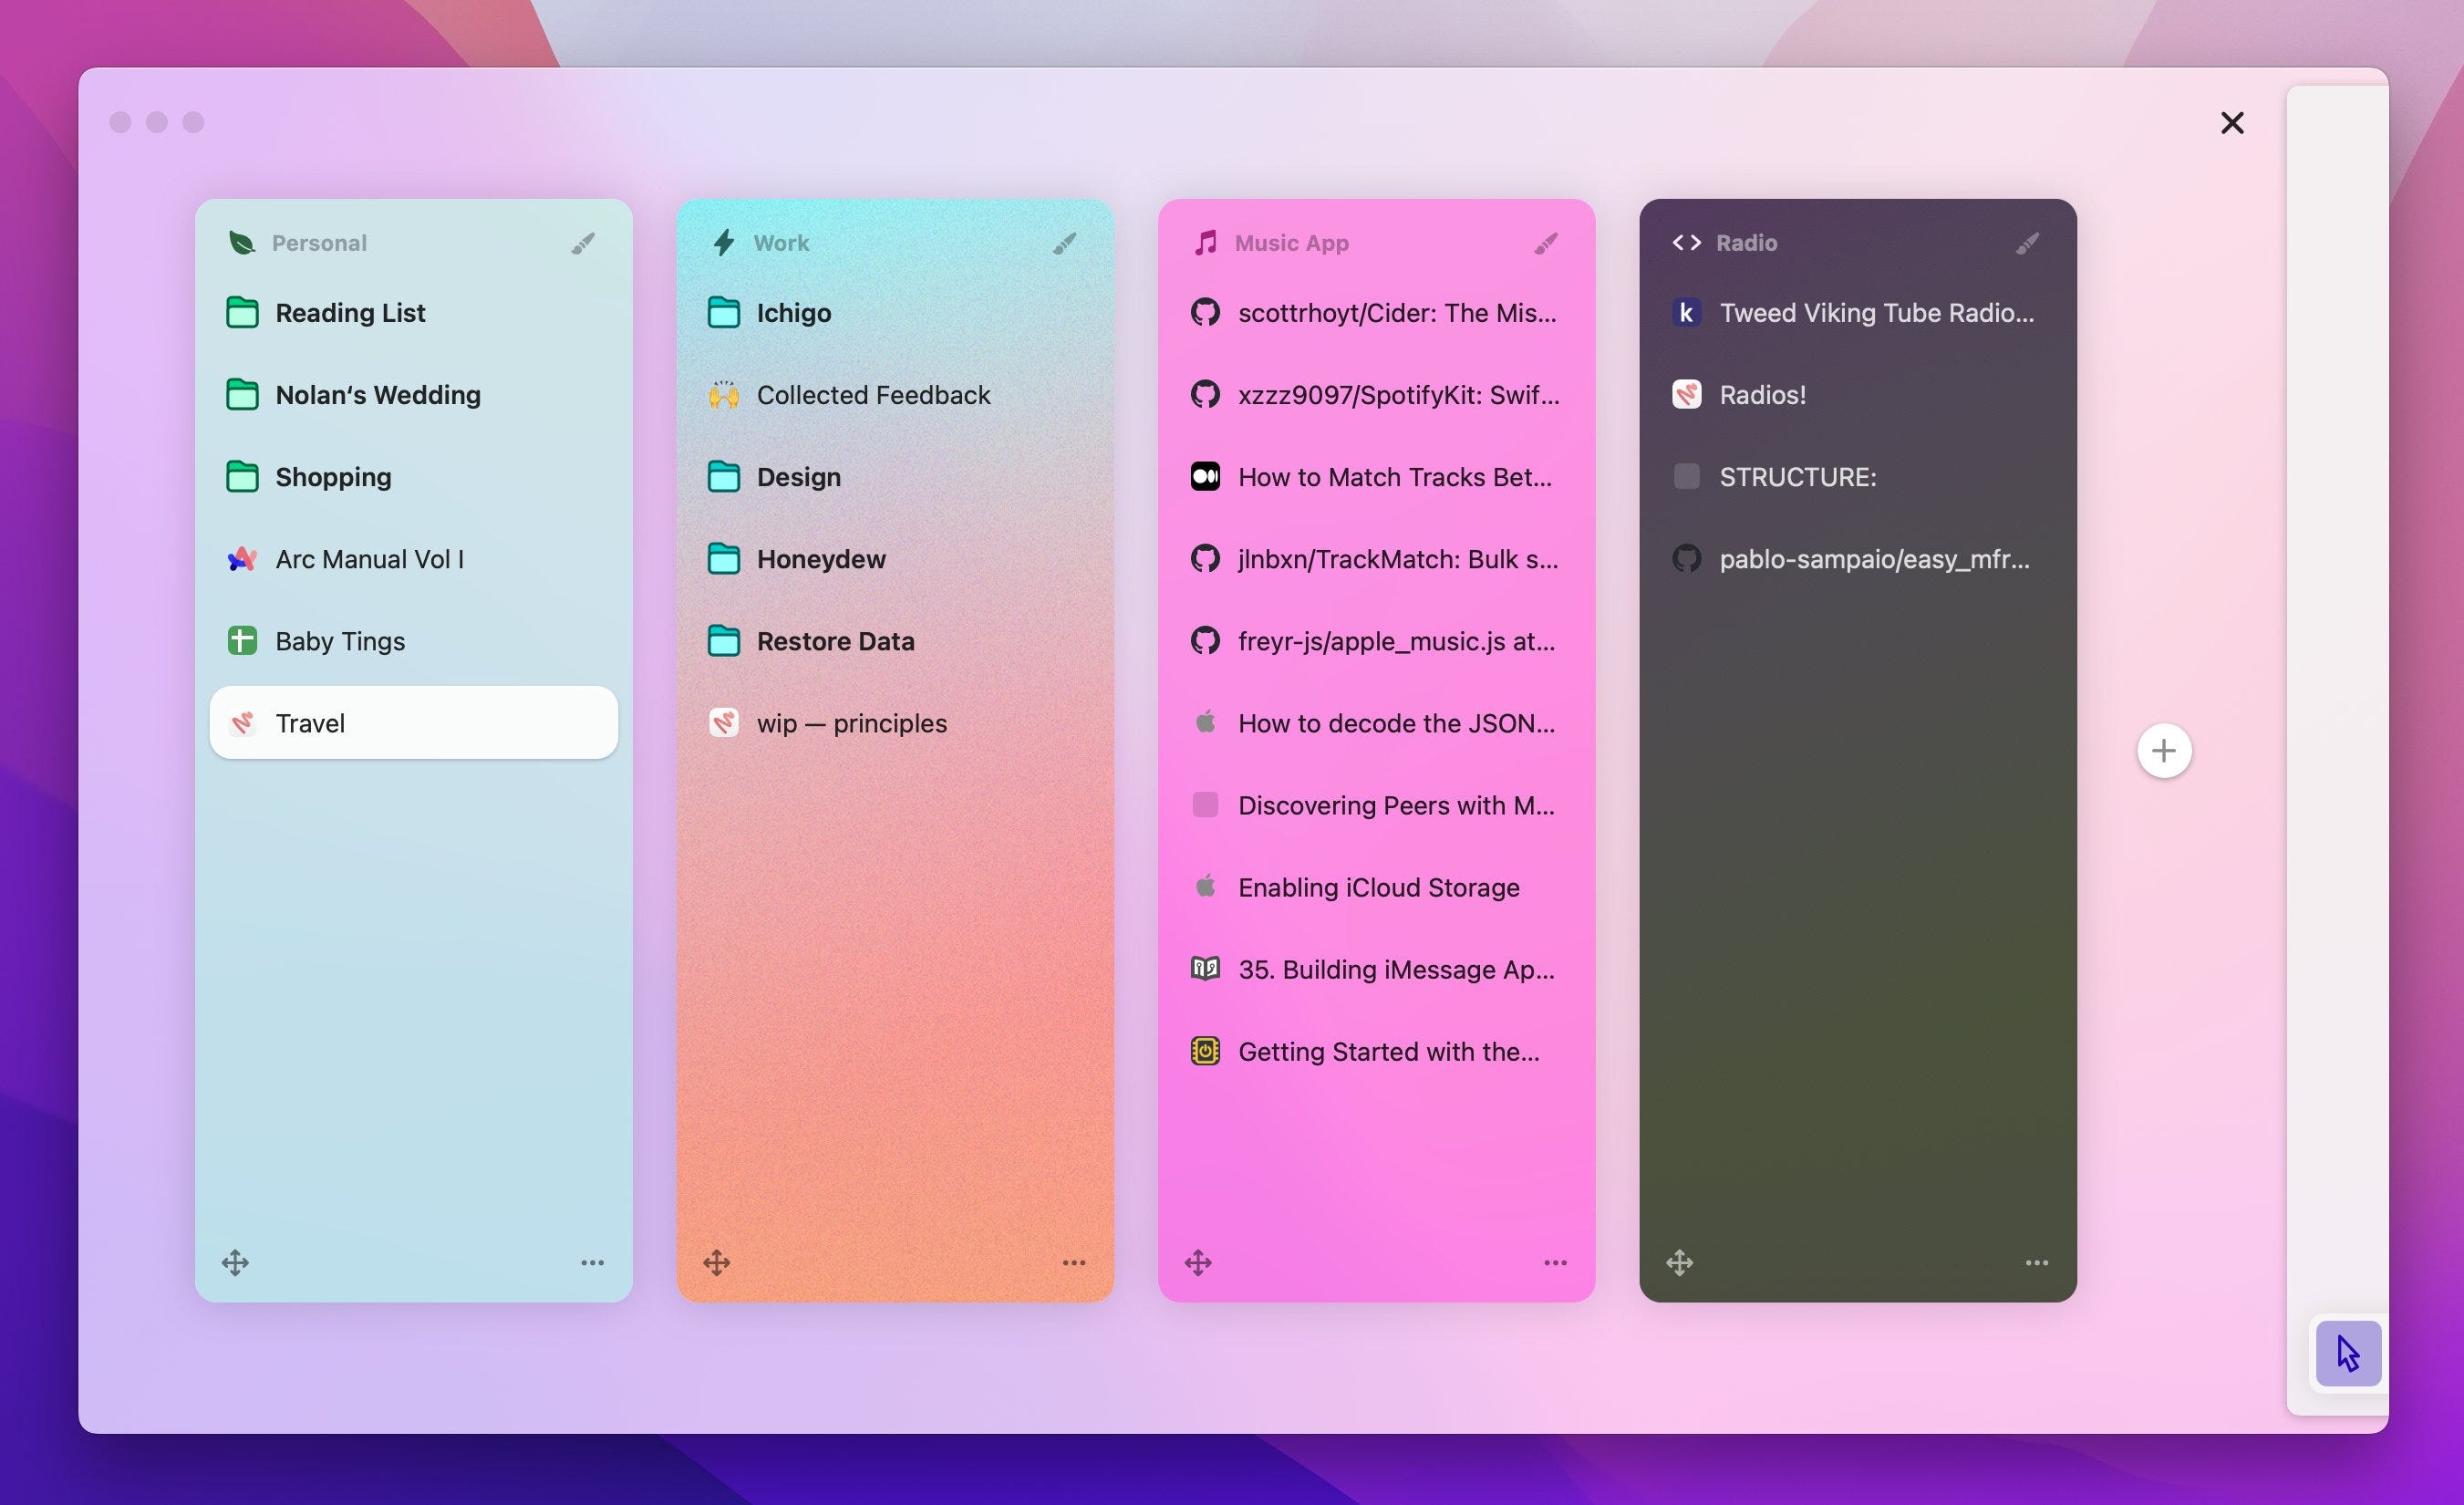Toggle the checkbox on Discovering Peers item
The width and height of the screenshot is (2464, 1505).
pyautogui.click(x=1205, y=805)
